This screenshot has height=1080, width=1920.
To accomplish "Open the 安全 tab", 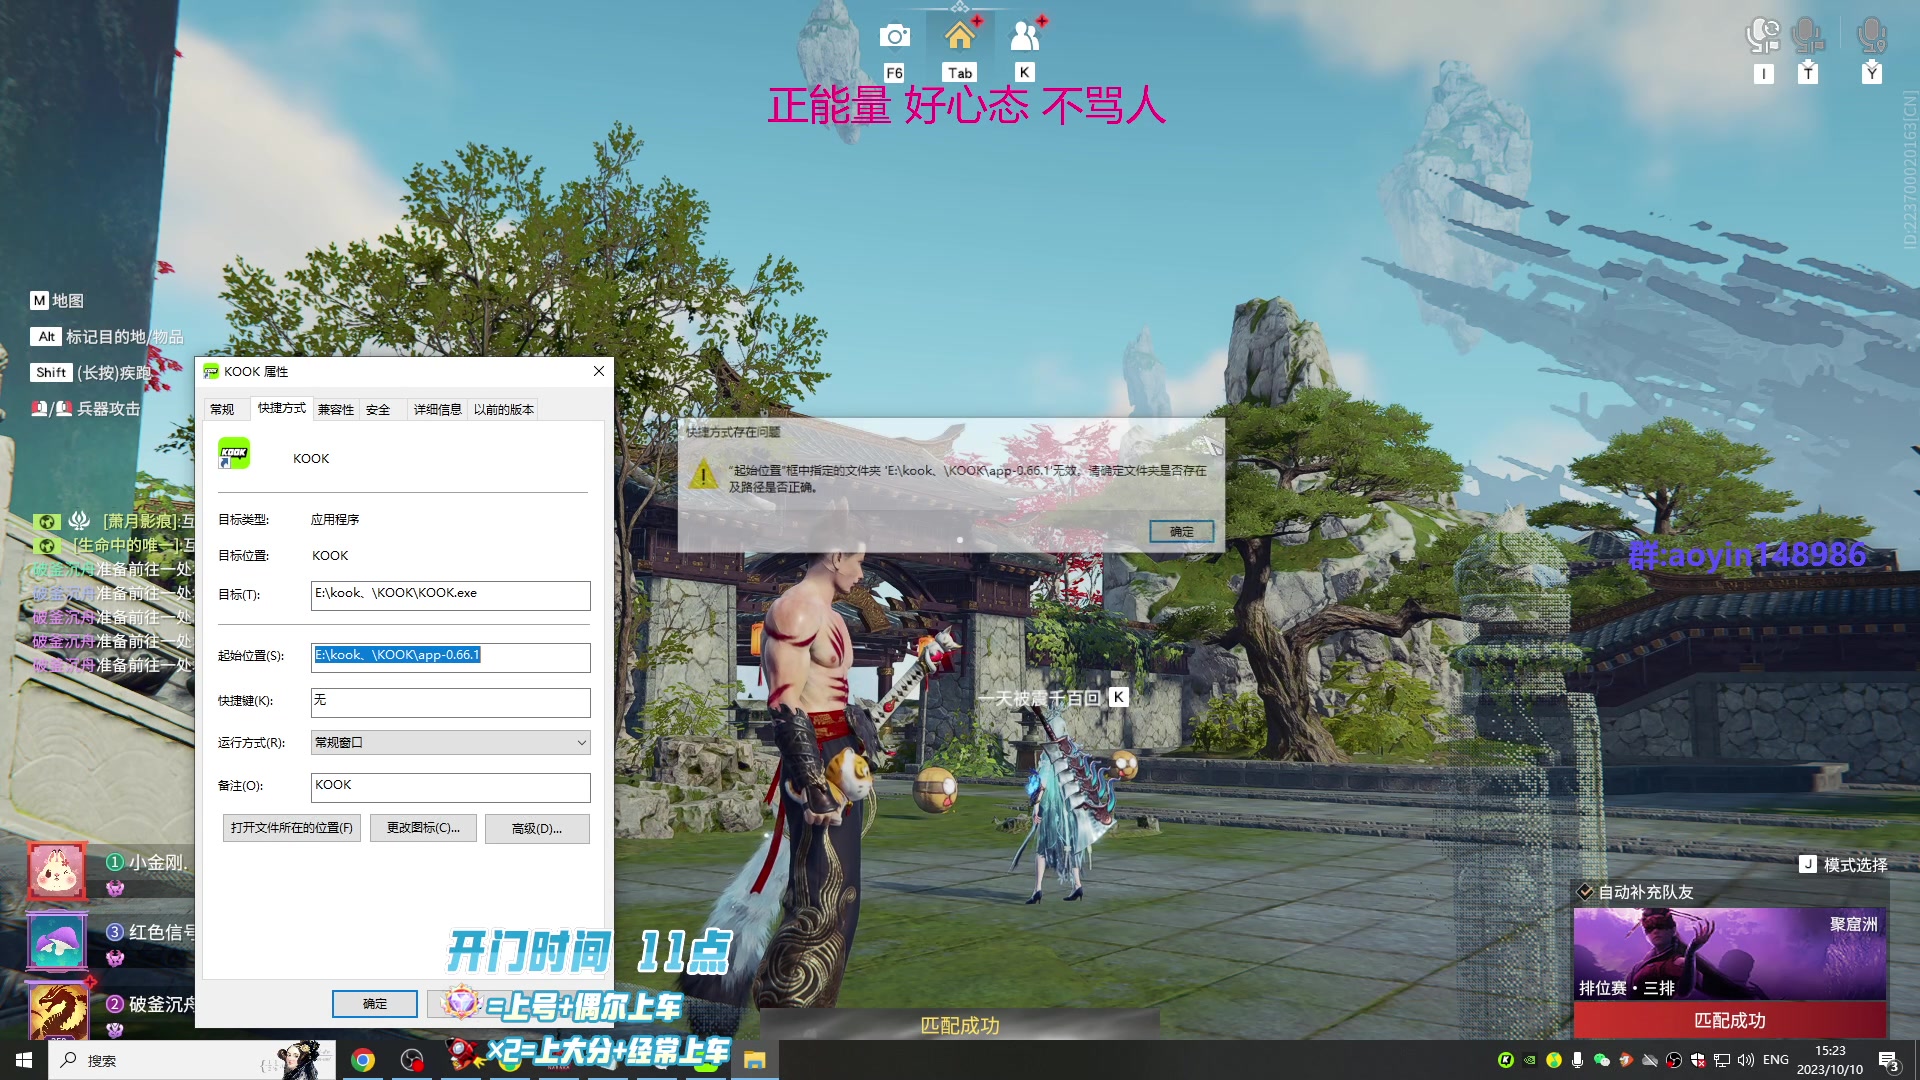I will (x=378, y=409).
